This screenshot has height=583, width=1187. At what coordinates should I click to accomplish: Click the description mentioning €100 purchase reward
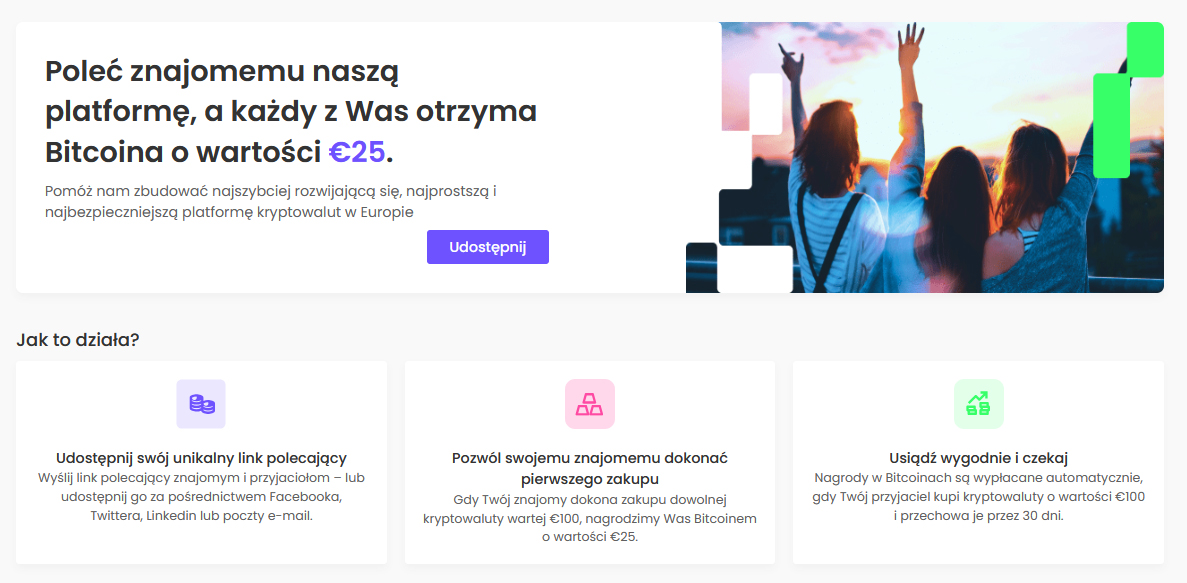coord(590,519)
